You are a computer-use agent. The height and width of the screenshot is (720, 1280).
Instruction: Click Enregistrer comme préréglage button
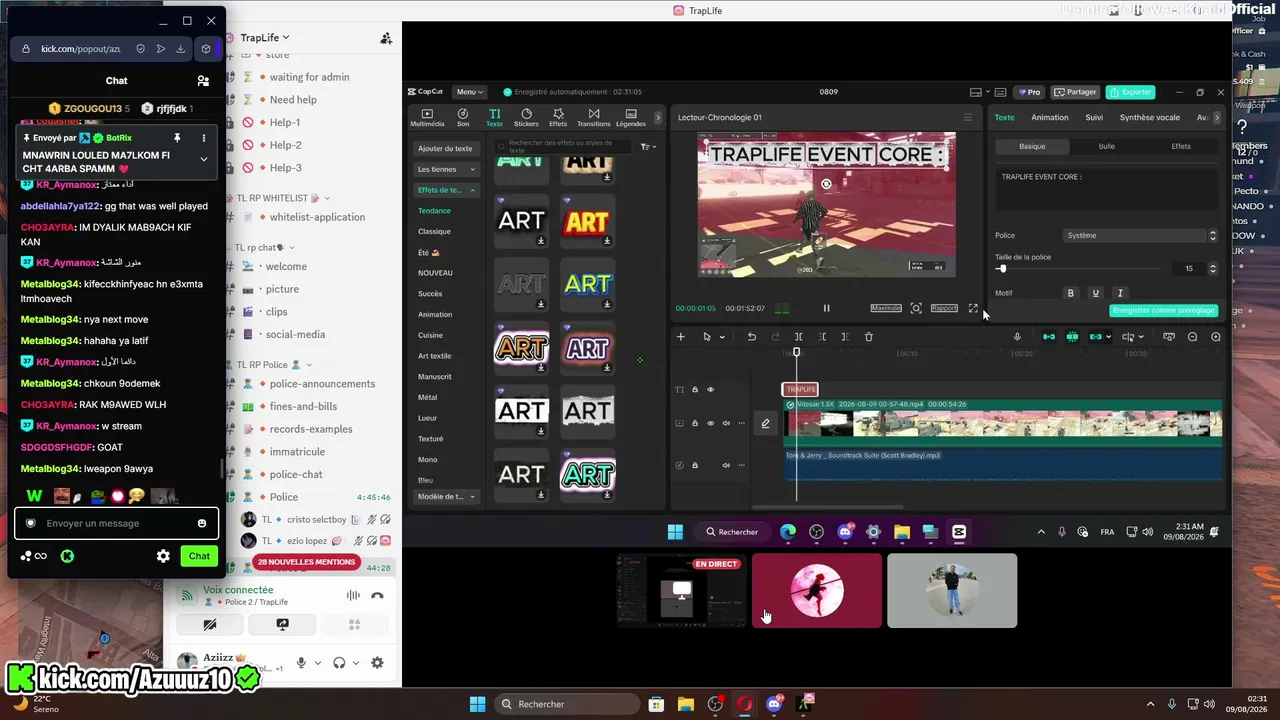[1164, 311]
